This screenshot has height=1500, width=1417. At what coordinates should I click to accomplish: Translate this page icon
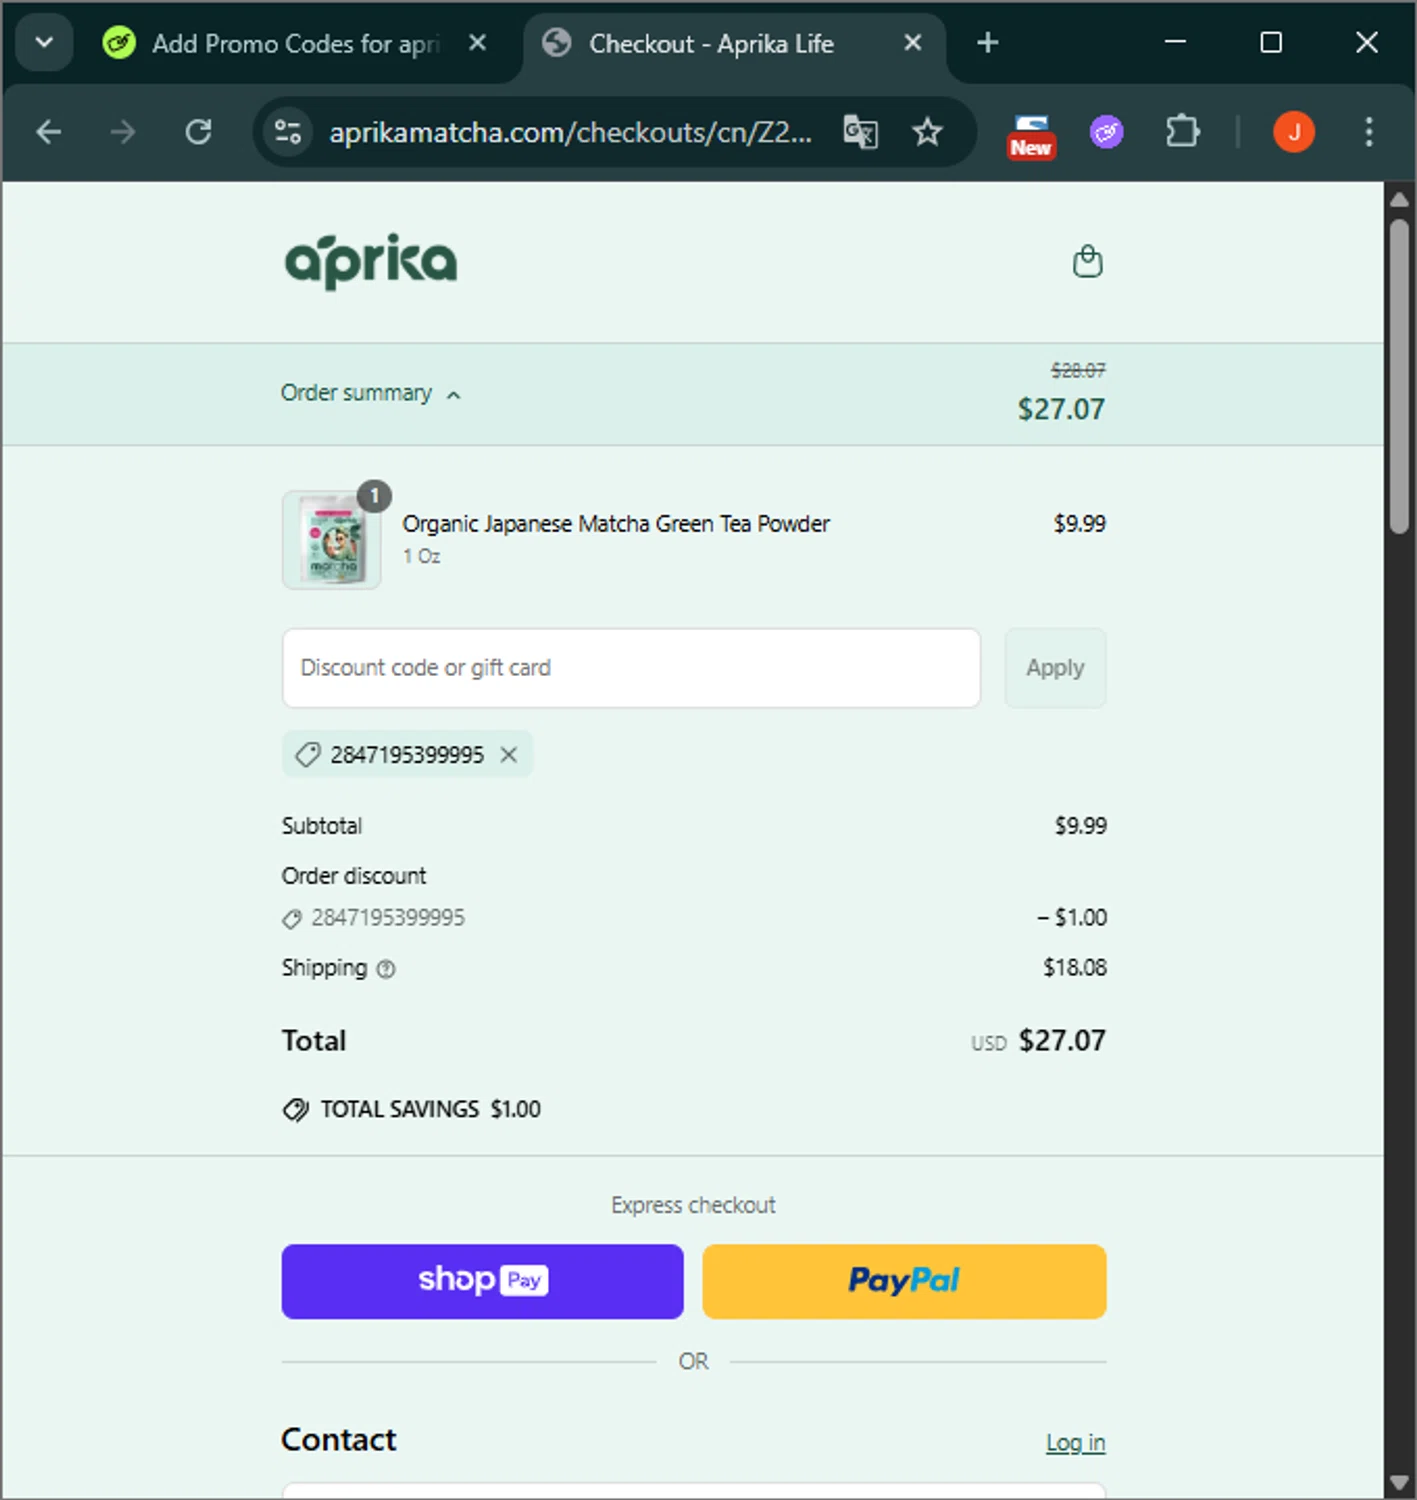860,131
